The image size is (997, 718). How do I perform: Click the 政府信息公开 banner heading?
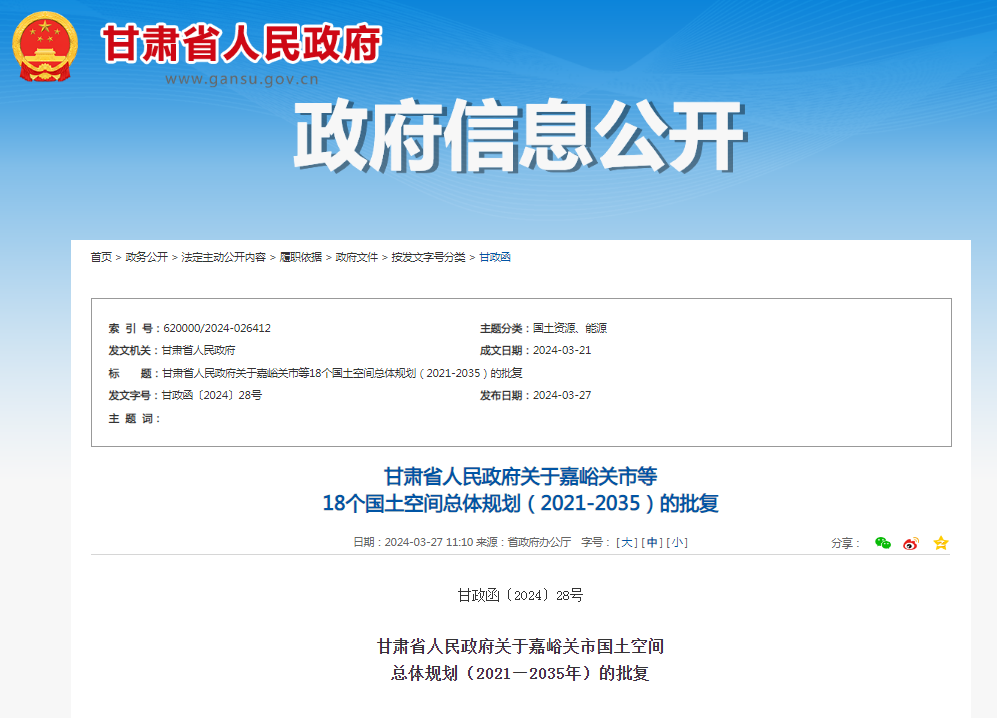(518, 137)
